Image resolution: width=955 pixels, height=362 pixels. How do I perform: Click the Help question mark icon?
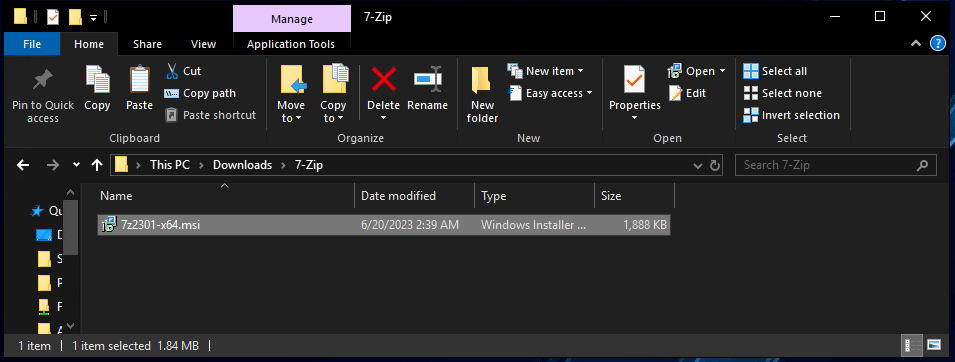[938, 43]
